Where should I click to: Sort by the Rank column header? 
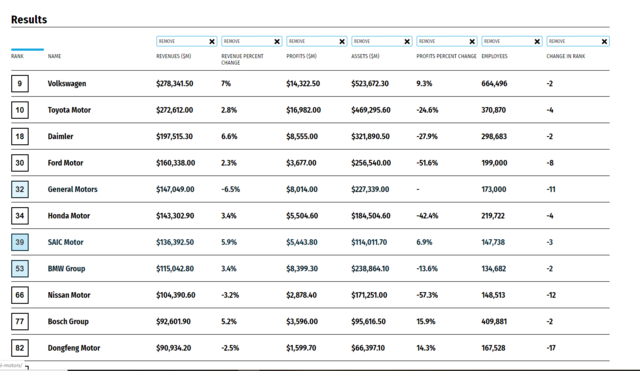click(x=17, y=56)
